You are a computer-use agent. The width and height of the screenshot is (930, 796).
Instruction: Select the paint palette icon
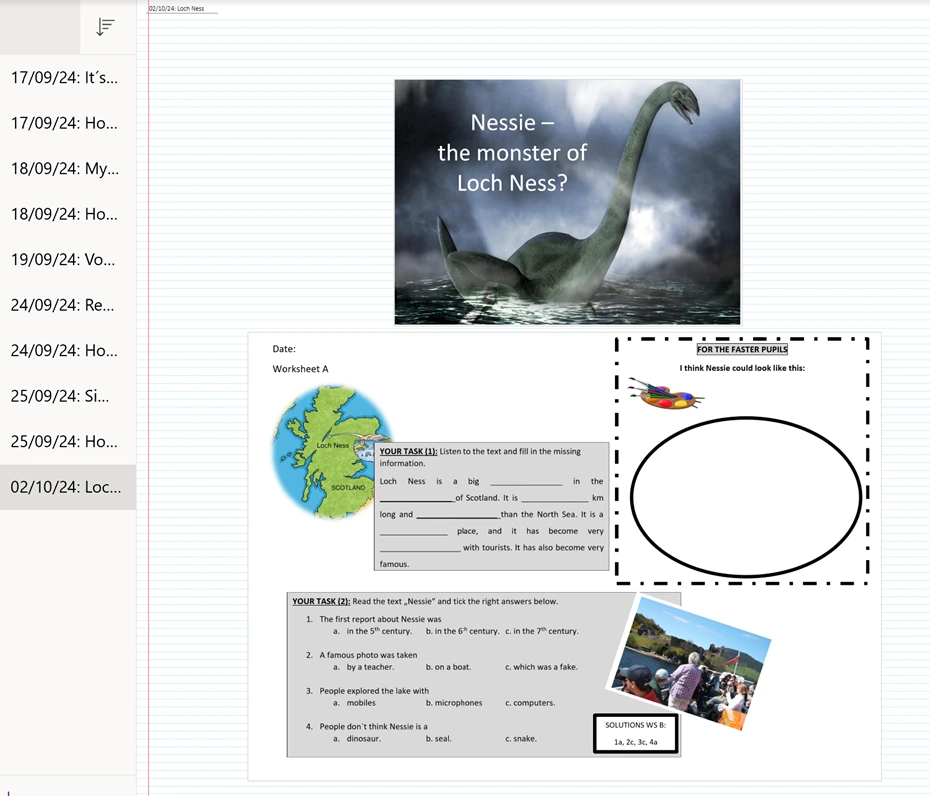pos(665,395)
